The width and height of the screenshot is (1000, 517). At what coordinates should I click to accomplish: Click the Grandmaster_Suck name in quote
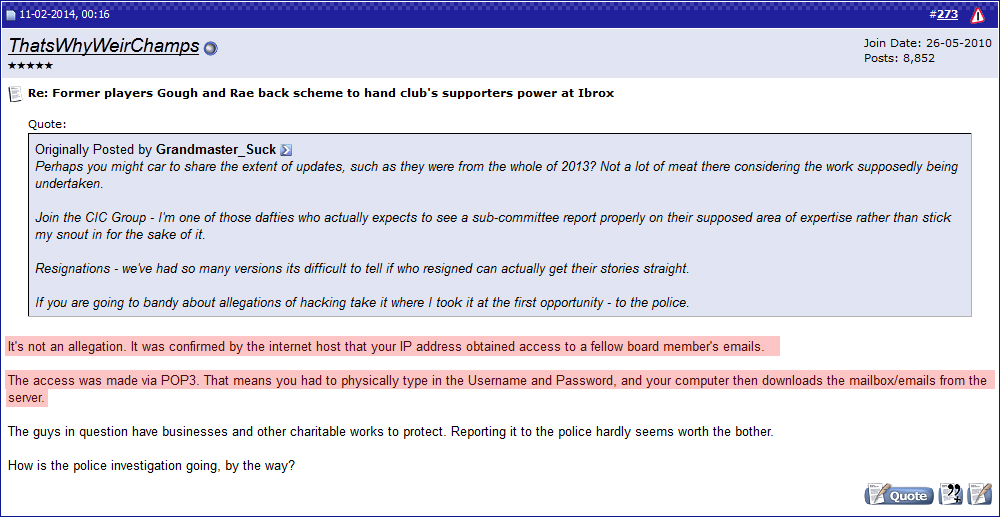point(216,150)
